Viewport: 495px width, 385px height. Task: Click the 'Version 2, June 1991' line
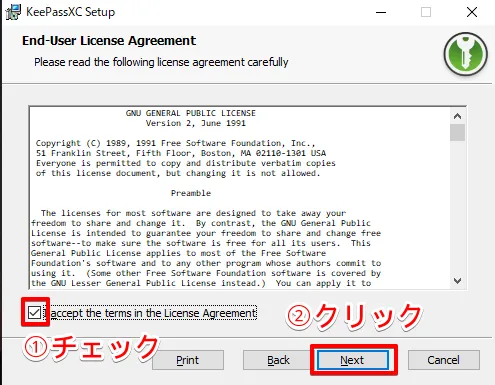click(196, 123)
